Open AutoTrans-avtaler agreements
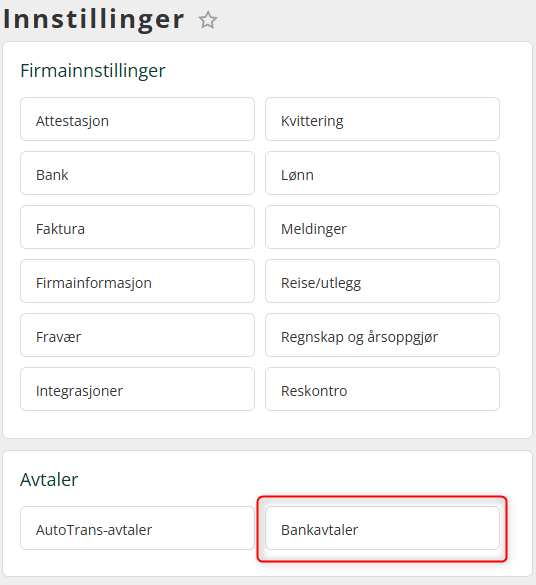This screenshot has height=585, width=536. (x=137, y=528)
